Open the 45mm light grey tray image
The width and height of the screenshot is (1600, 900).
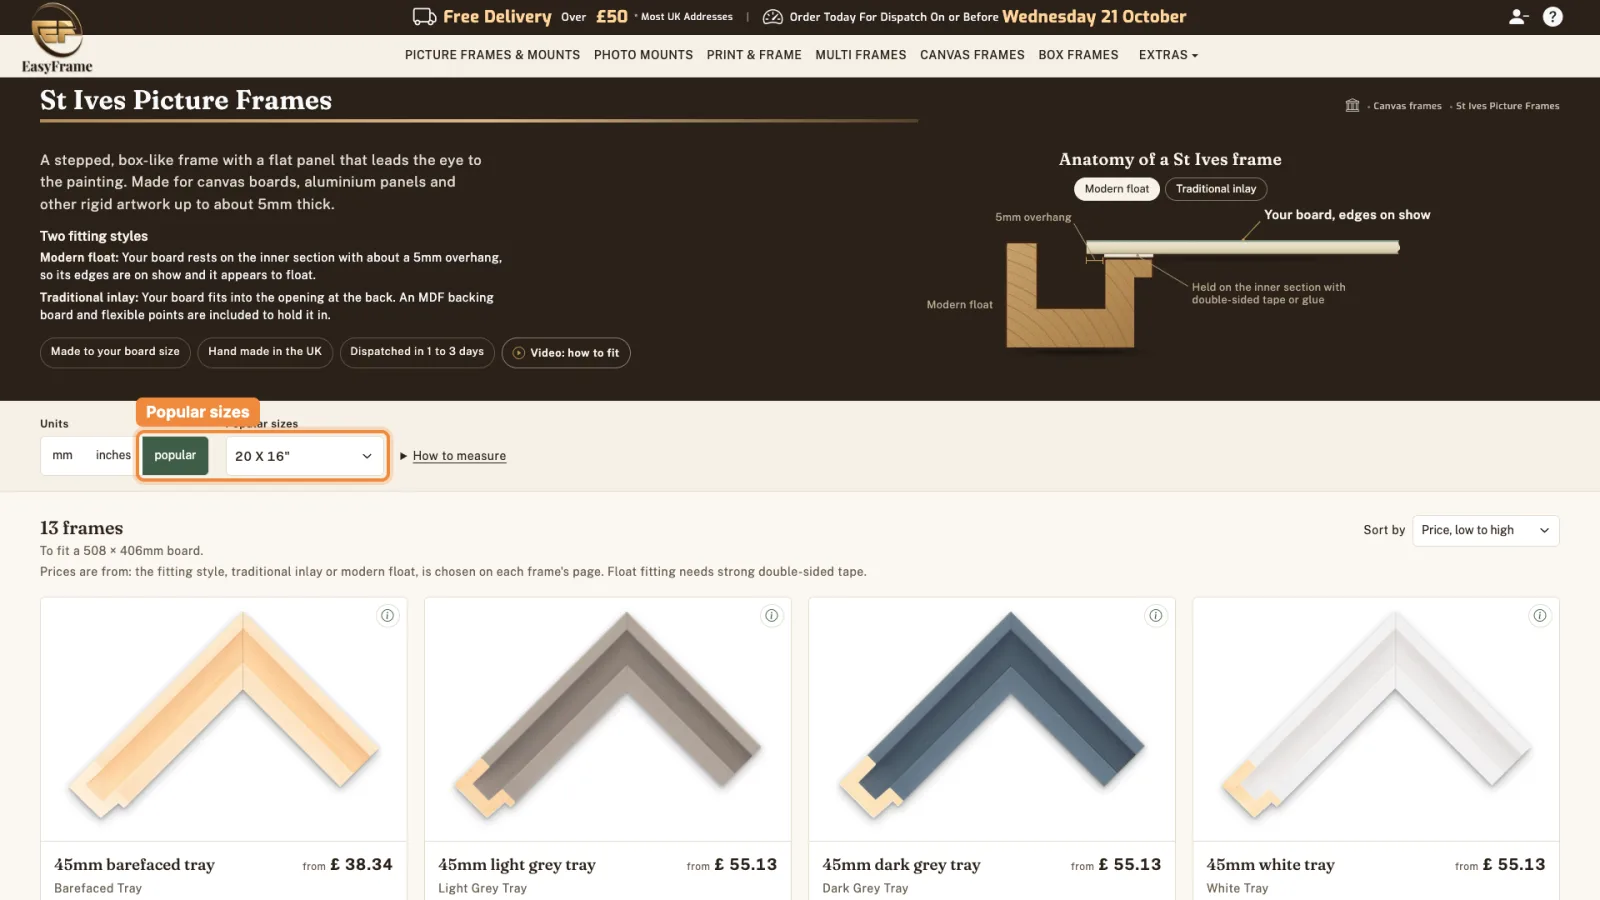coord(608,719)
